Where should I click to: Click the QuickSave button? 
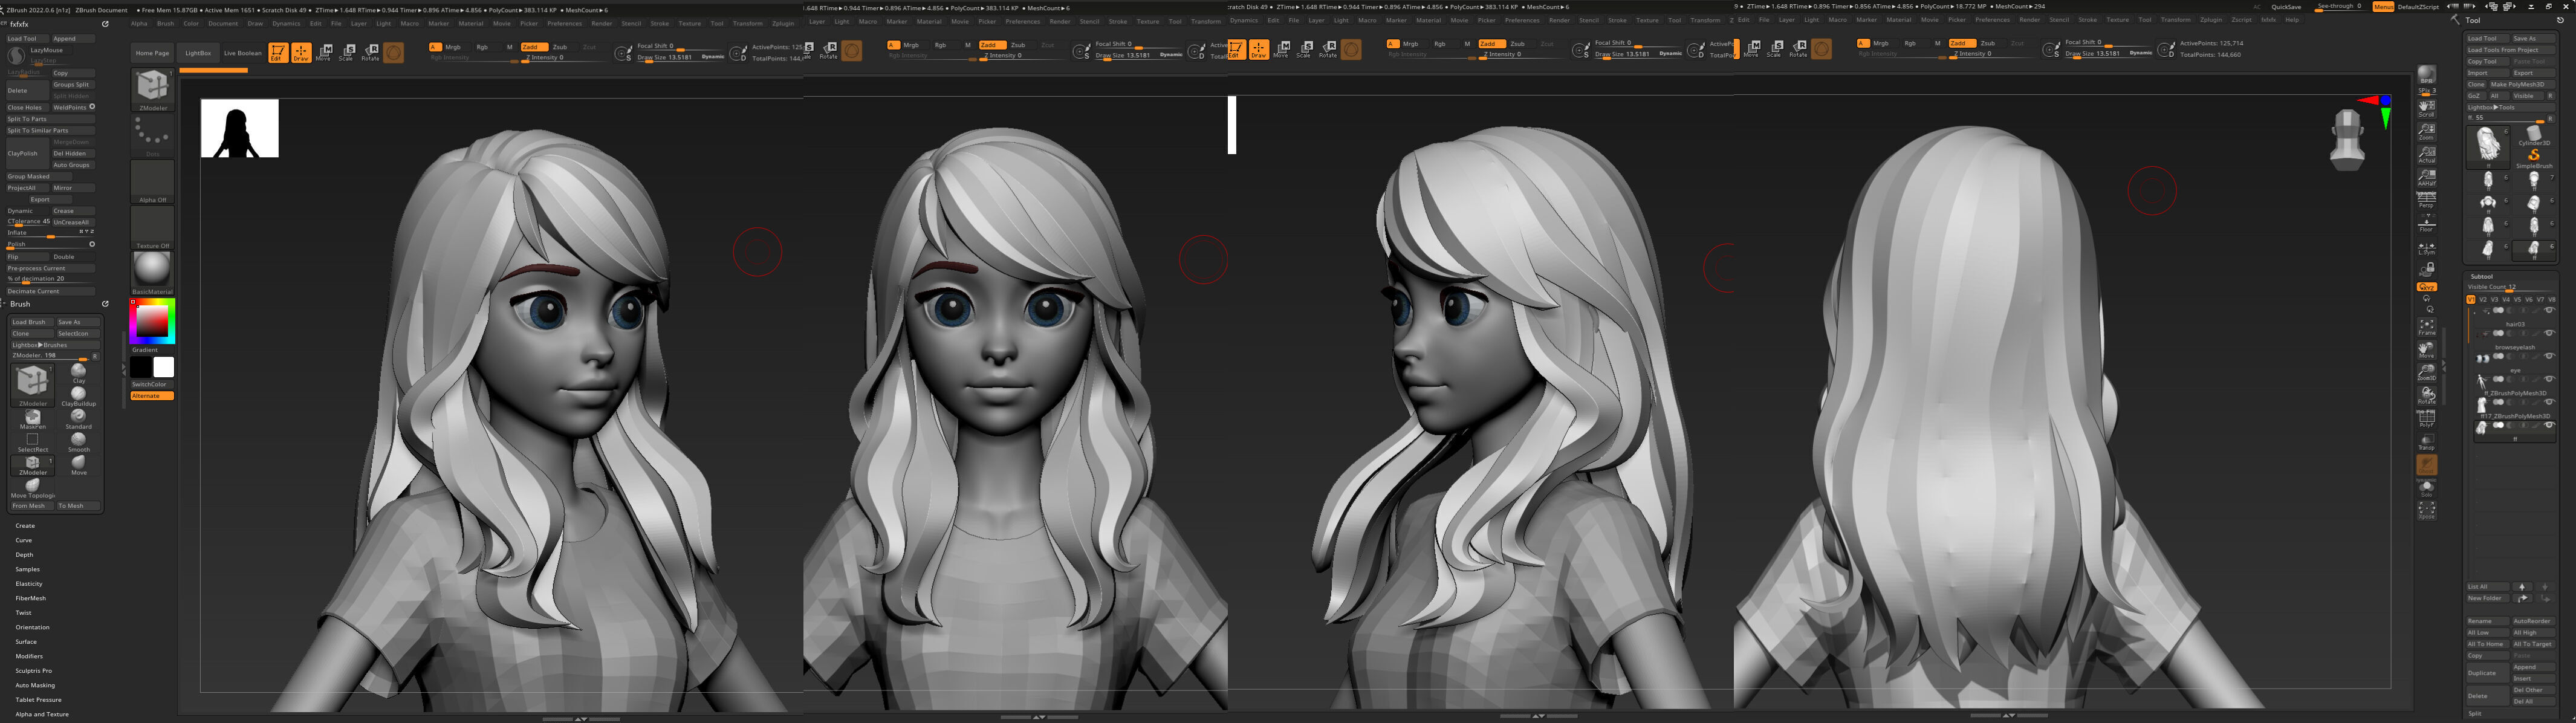tap(2285, 7)
